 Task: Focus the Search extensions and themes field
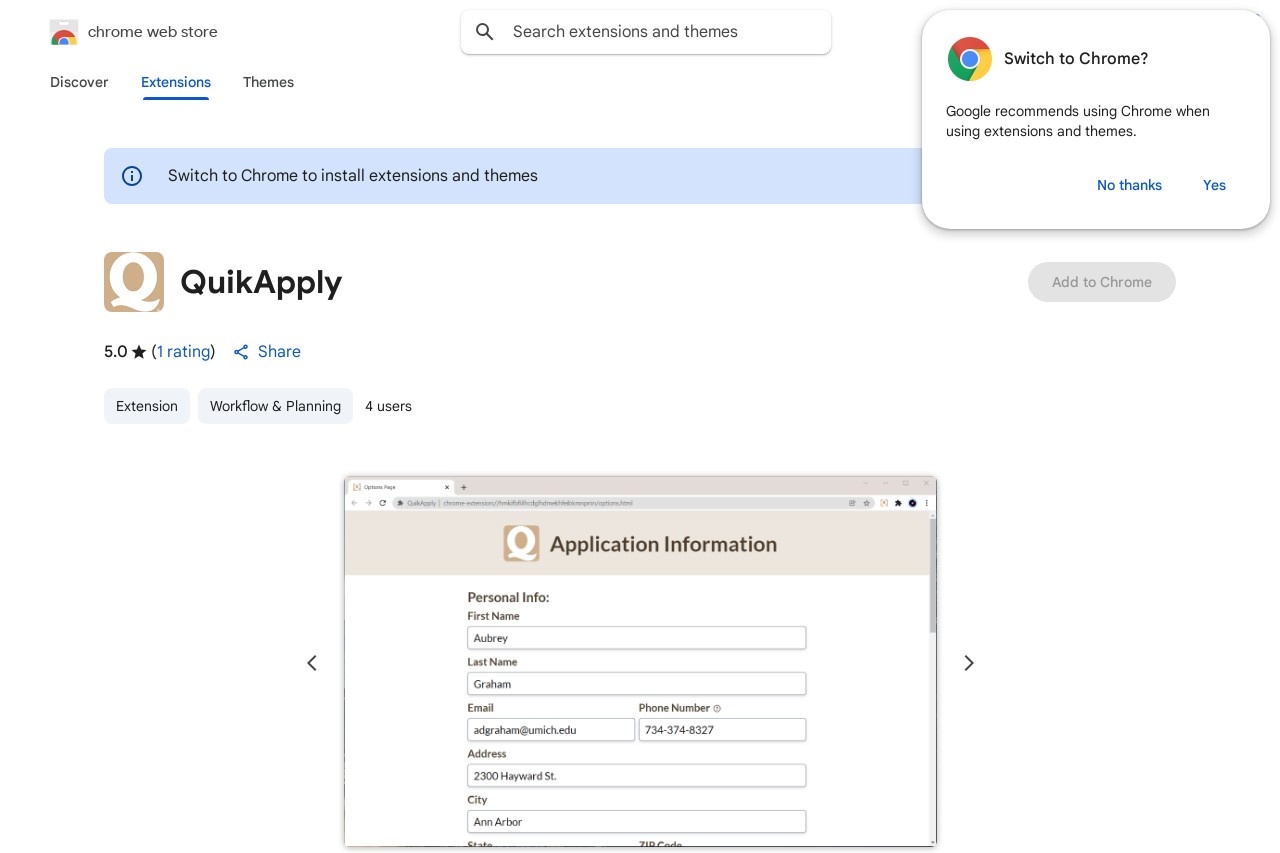(x=646, y=32)
